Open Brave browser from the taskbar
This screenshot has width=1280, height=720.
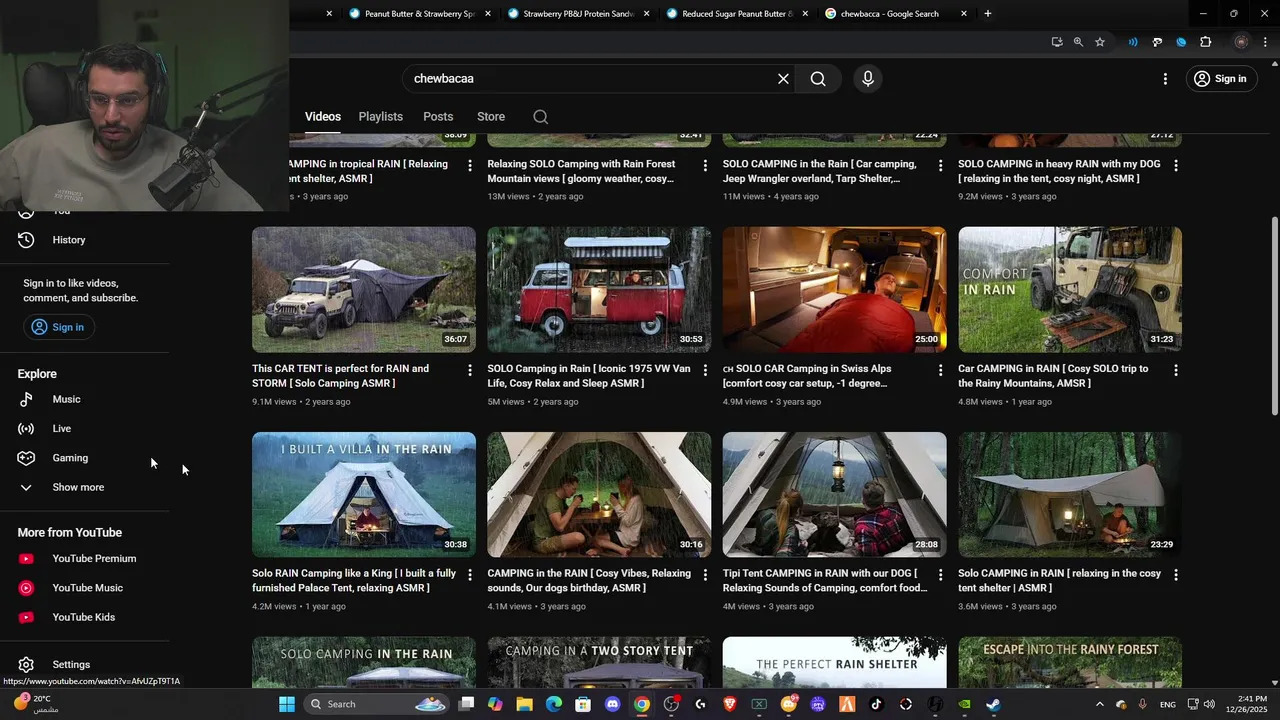tap(730, 704)
